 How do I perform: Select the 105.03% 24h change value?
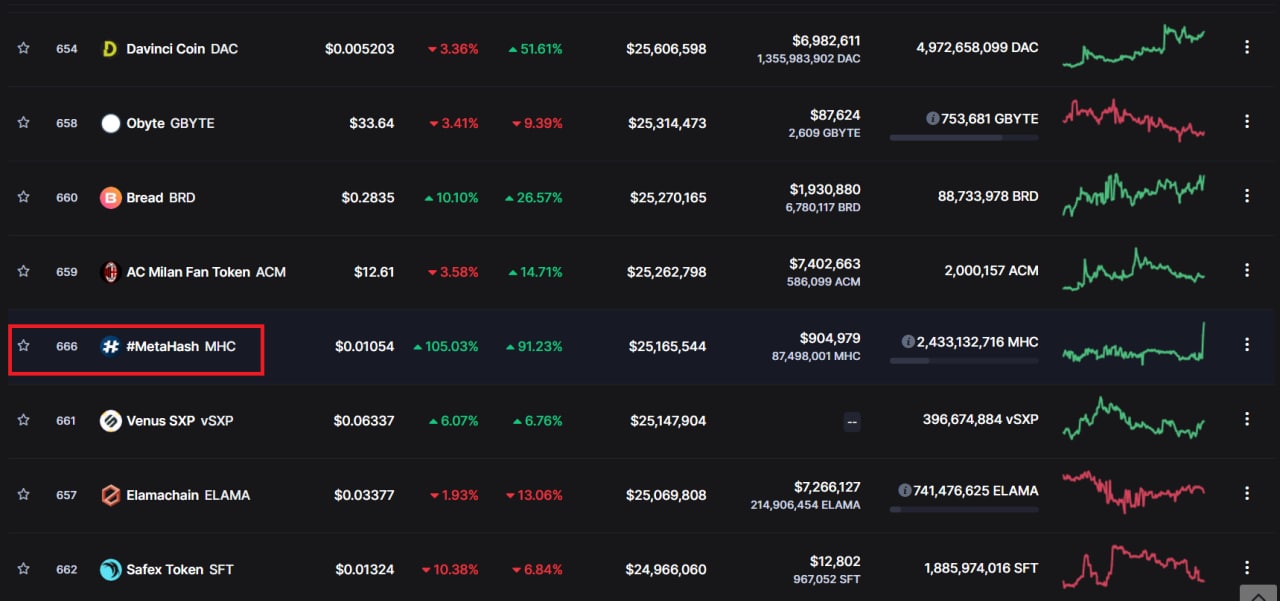(445, 347)
